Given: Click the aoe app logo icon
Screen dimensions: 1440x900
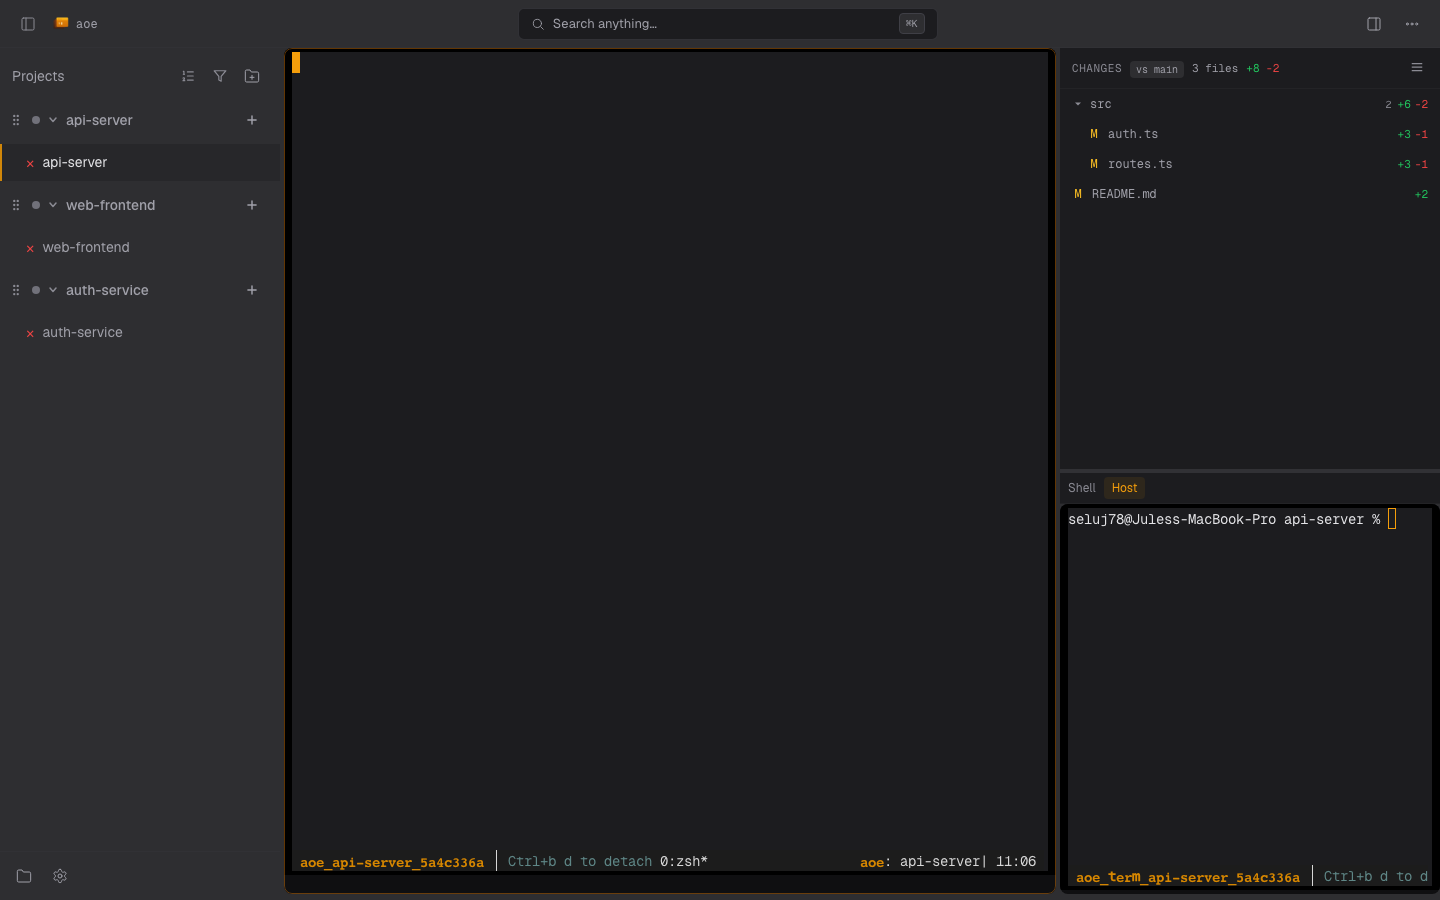Looking at the screenshot, I should [62, 23].
